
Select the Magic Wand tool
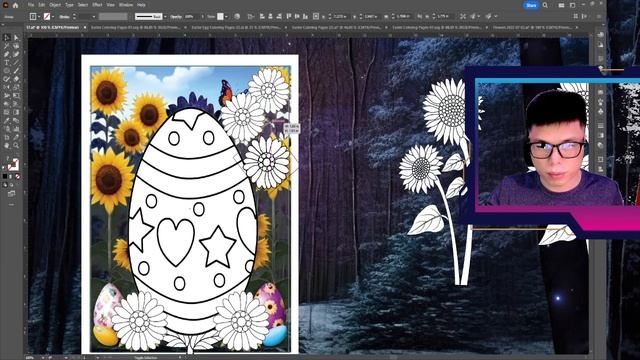click(7, 46)
